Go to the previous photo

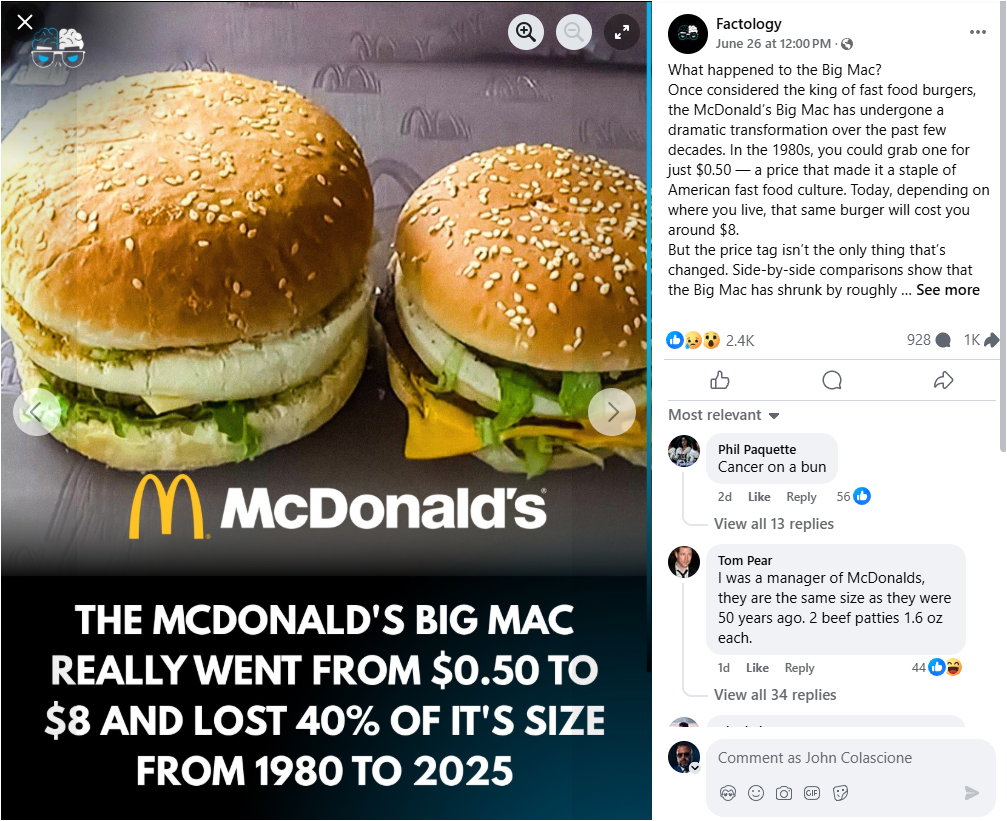click(37, 412)
